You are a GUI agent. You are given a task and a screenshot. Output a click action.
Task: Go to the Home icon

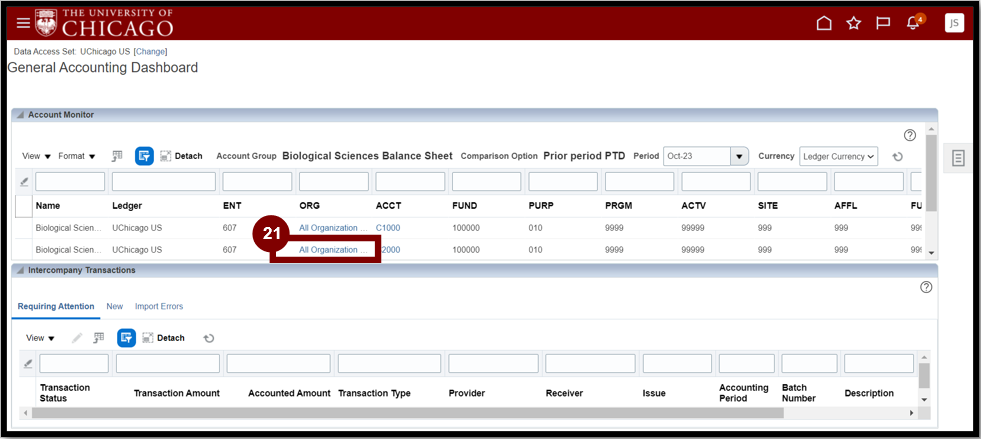(x=825, y=23)
